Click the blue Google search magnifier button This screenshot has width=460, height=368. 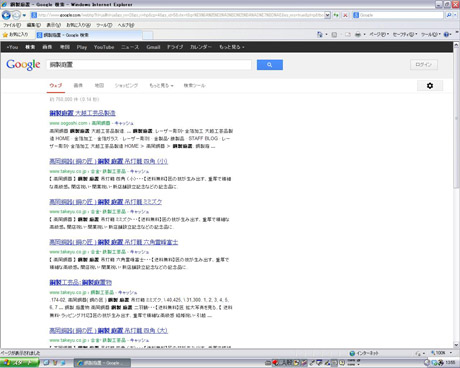click(270, 65)
